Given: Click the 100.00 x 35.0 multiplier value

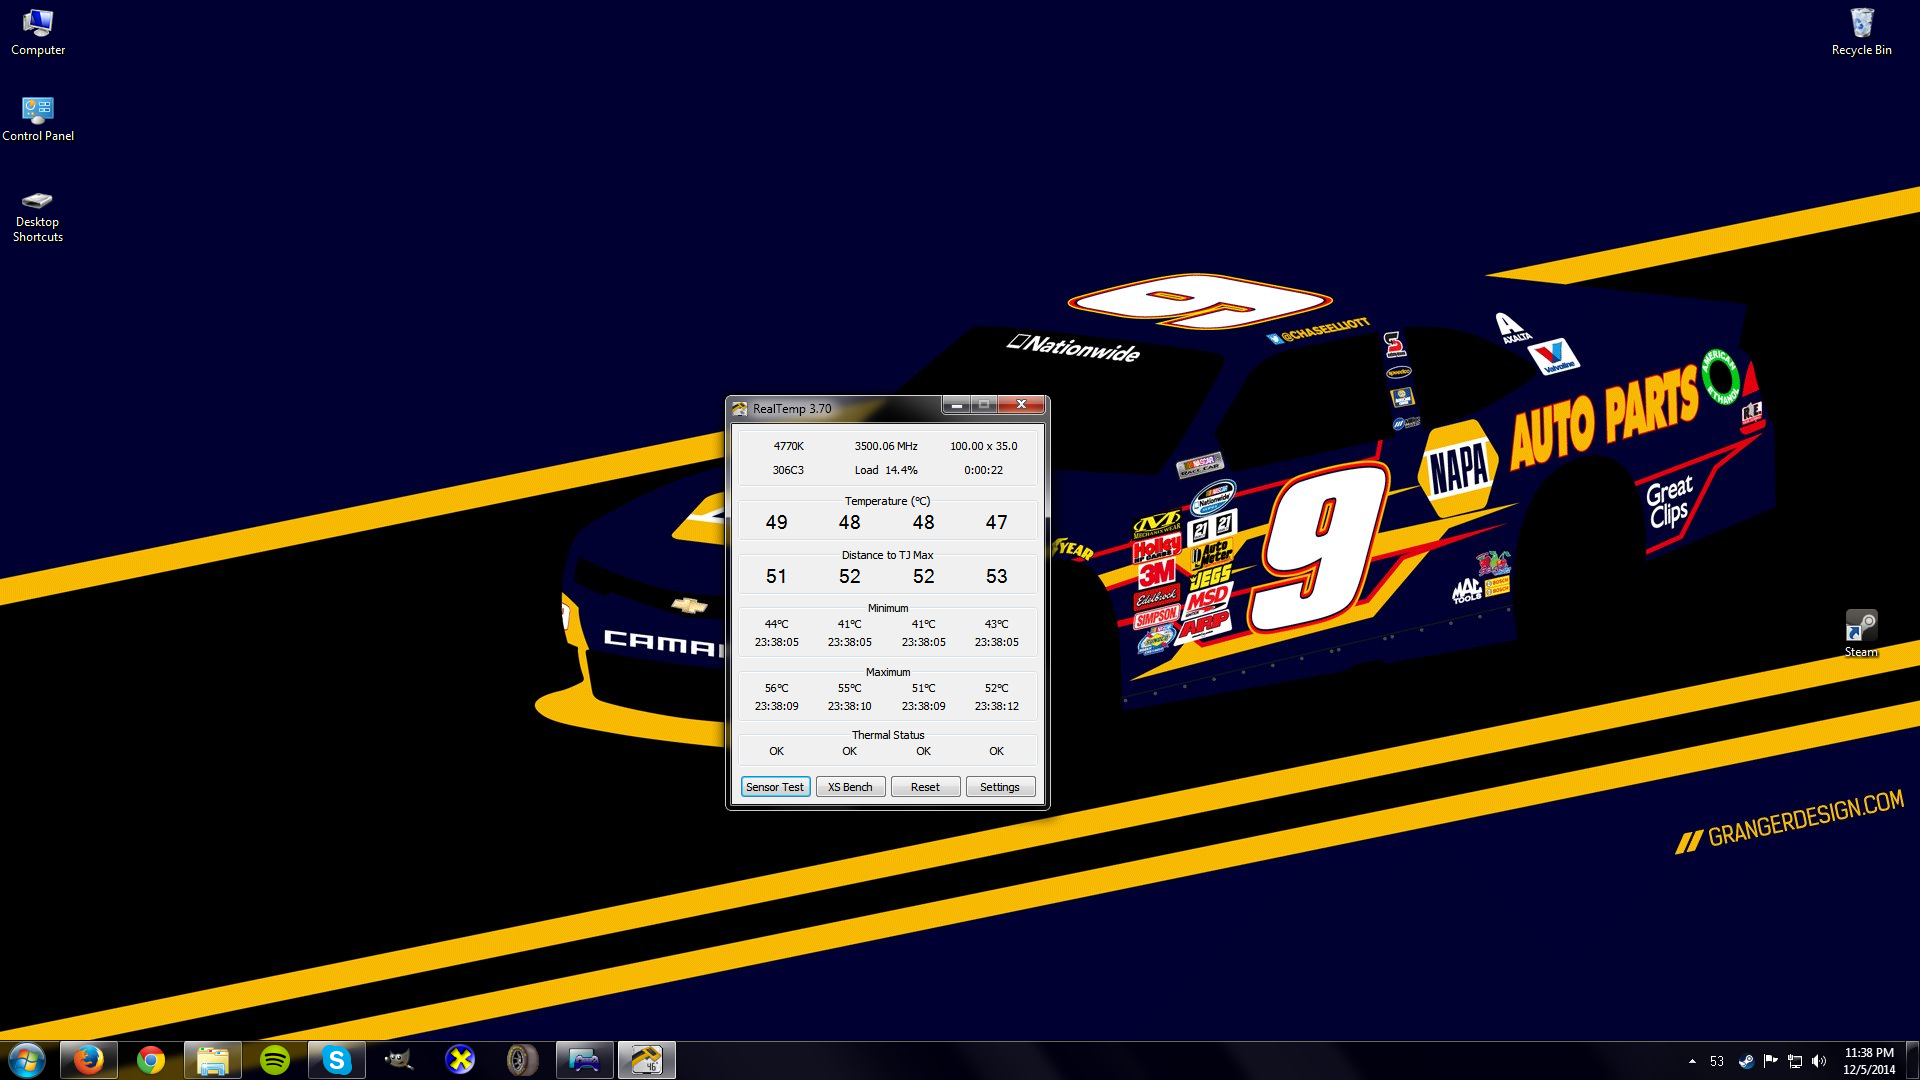Looking at the screenshot, I should (983, 446).
